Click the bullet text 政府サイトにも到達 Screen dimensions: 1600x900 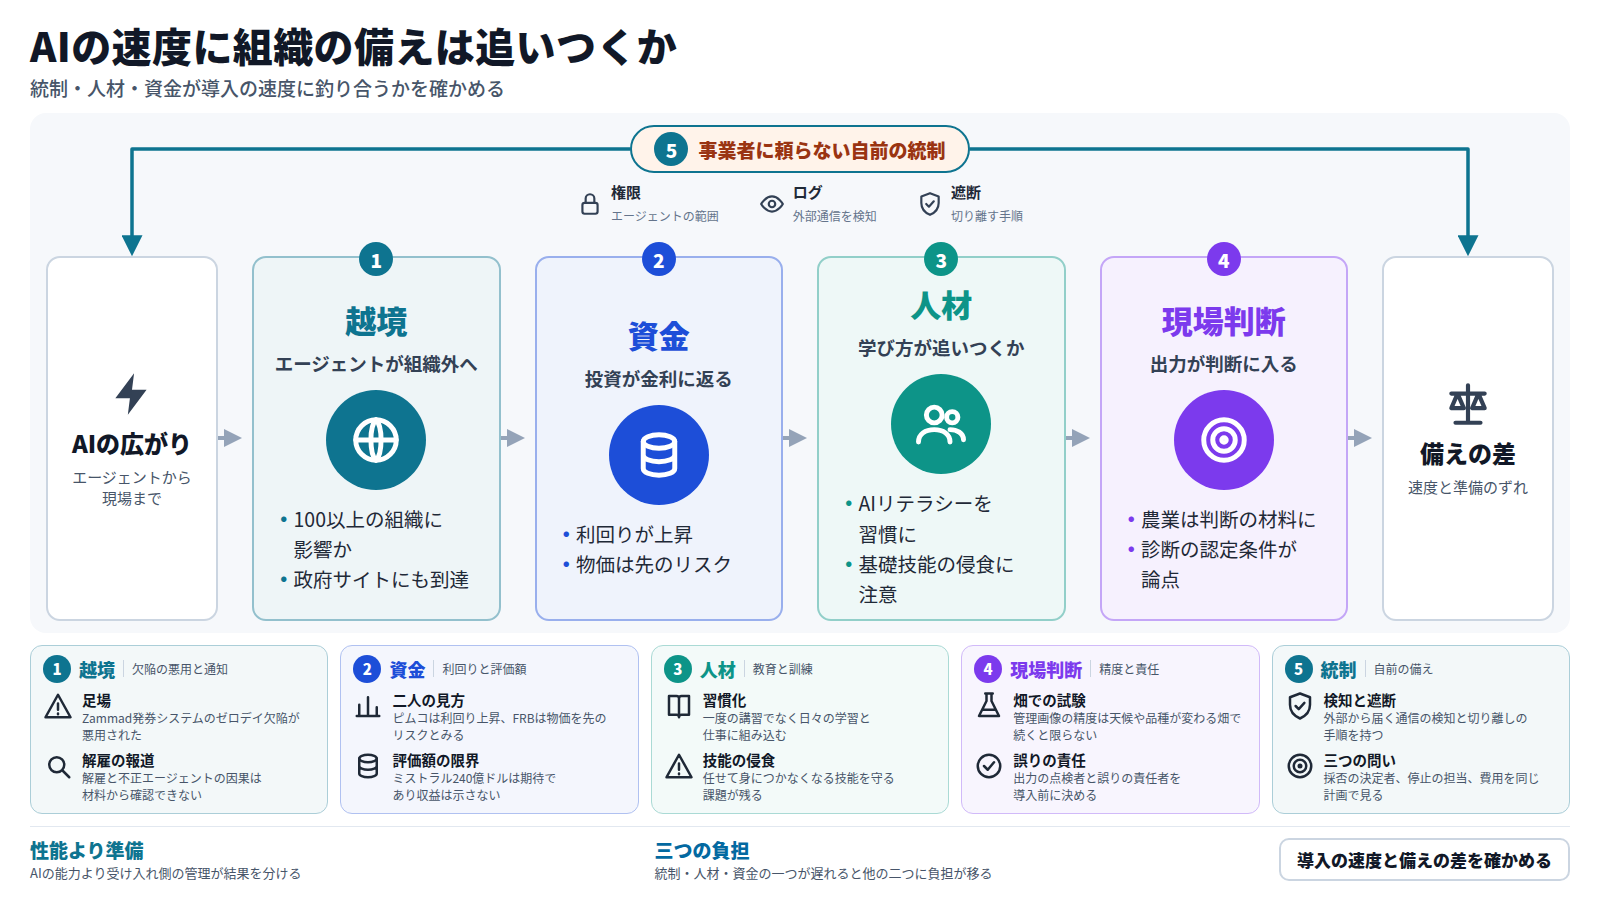pos(381,580)
